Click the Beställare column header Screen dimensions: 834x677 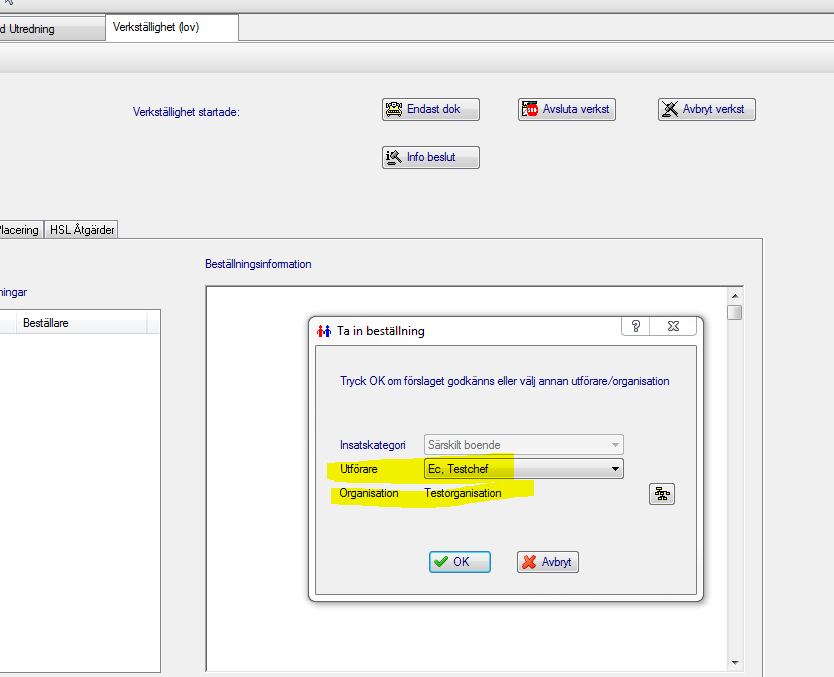click(x=82, y=323)
